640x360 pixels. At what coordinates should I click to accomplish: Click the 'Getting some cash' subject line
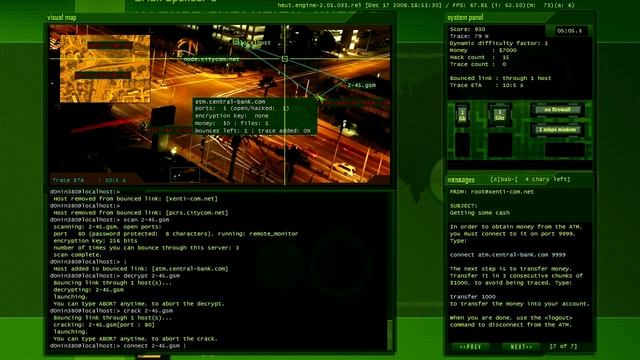(x=480, y=213)
